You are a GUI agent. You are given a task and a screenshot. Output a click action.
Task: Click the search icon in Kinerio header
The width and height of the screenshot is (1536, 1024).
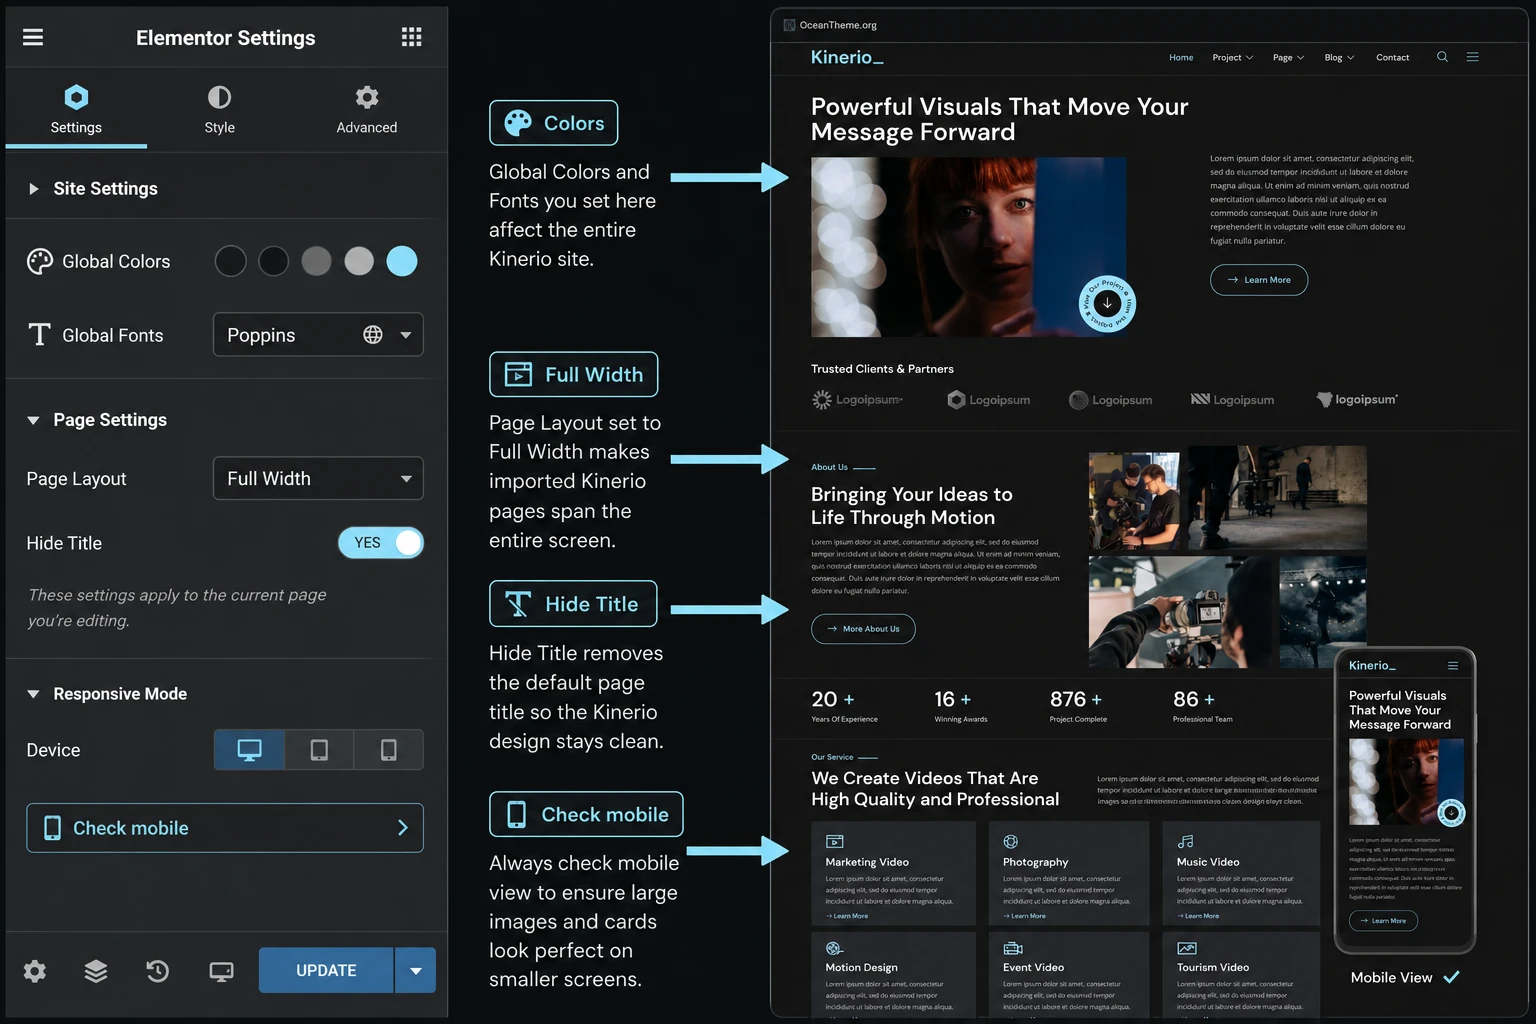coord(1442,57)
